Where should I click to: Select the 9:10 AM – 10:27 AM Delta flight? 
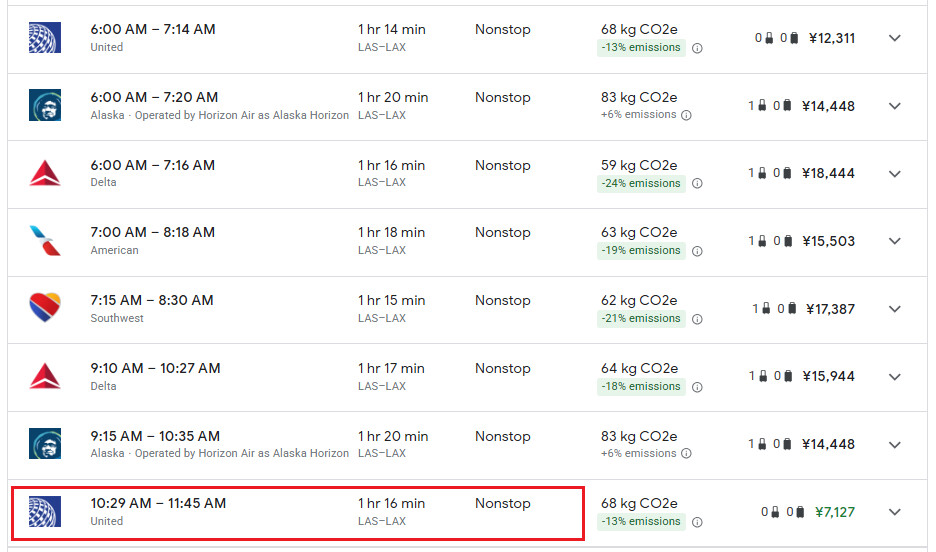click(x=155, y=368)
